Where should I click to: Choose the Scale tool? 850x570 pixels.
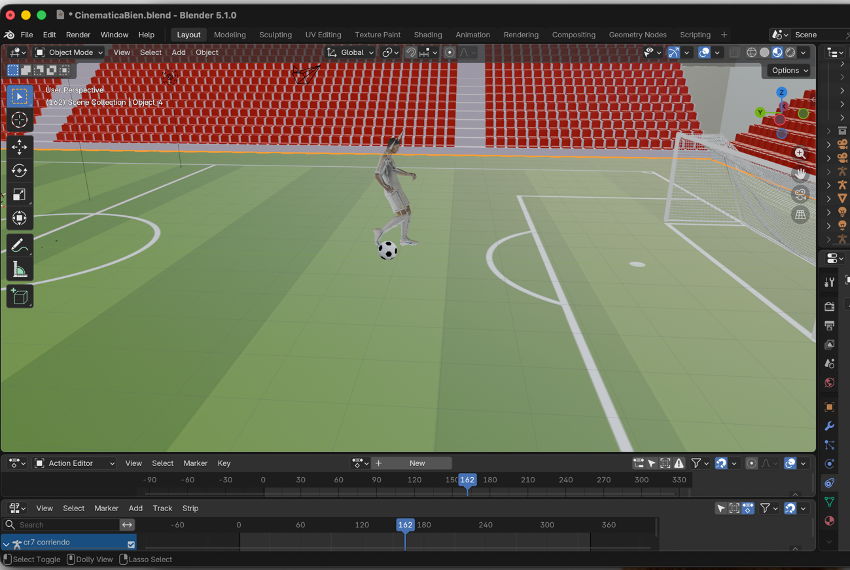(x=19, y=194)
